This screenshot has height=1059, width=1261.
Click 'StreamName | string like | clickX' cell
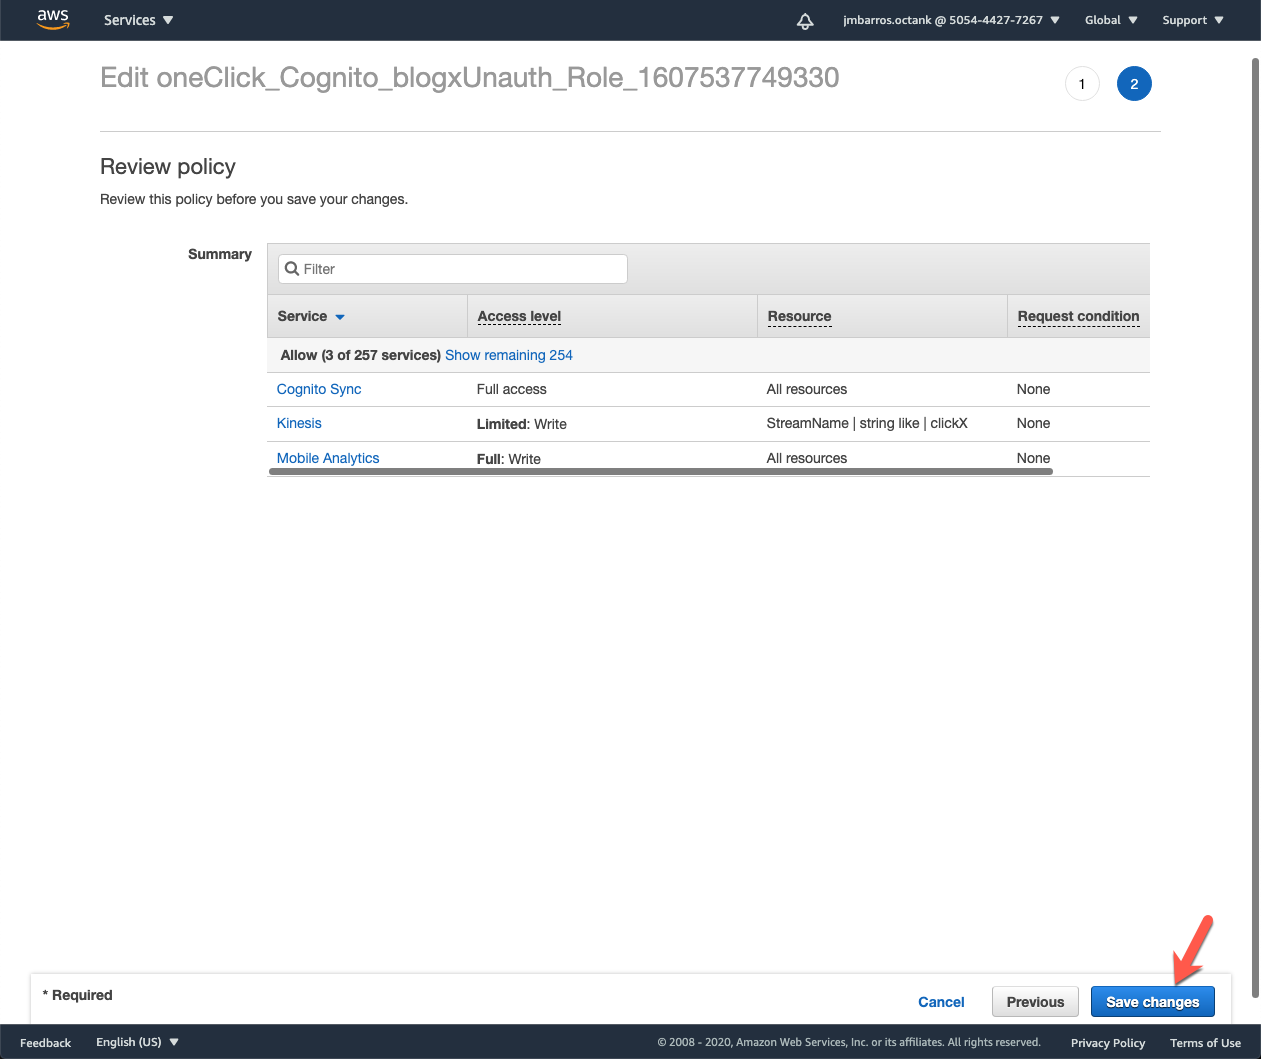(x=867, y=423)
